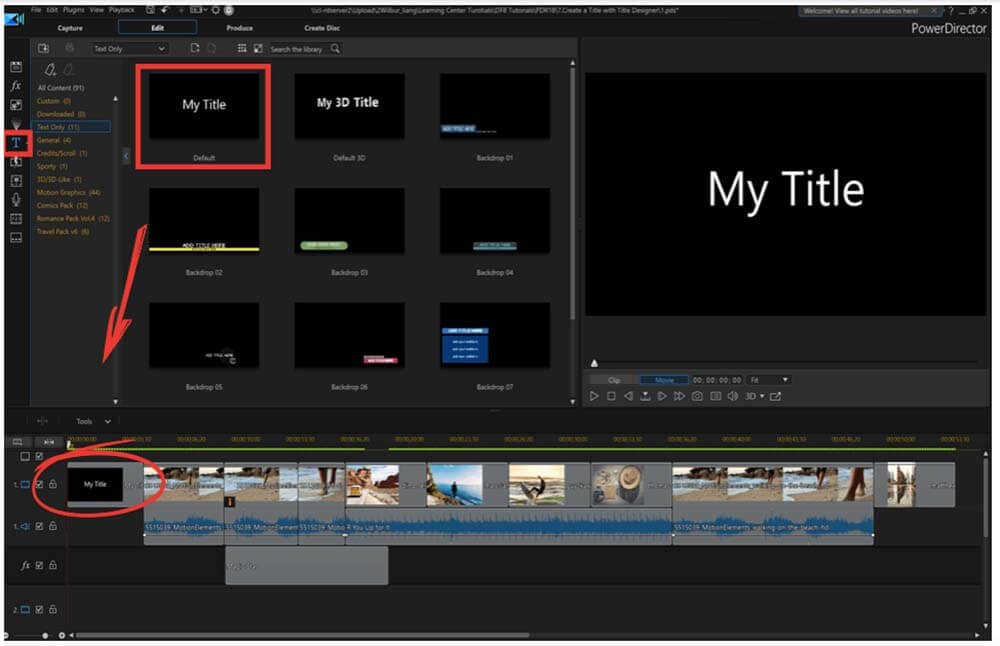Screen dimensions: 1000x646
Task: Select Motion Graphics (44) tag
Action: [x=68, y=193]
